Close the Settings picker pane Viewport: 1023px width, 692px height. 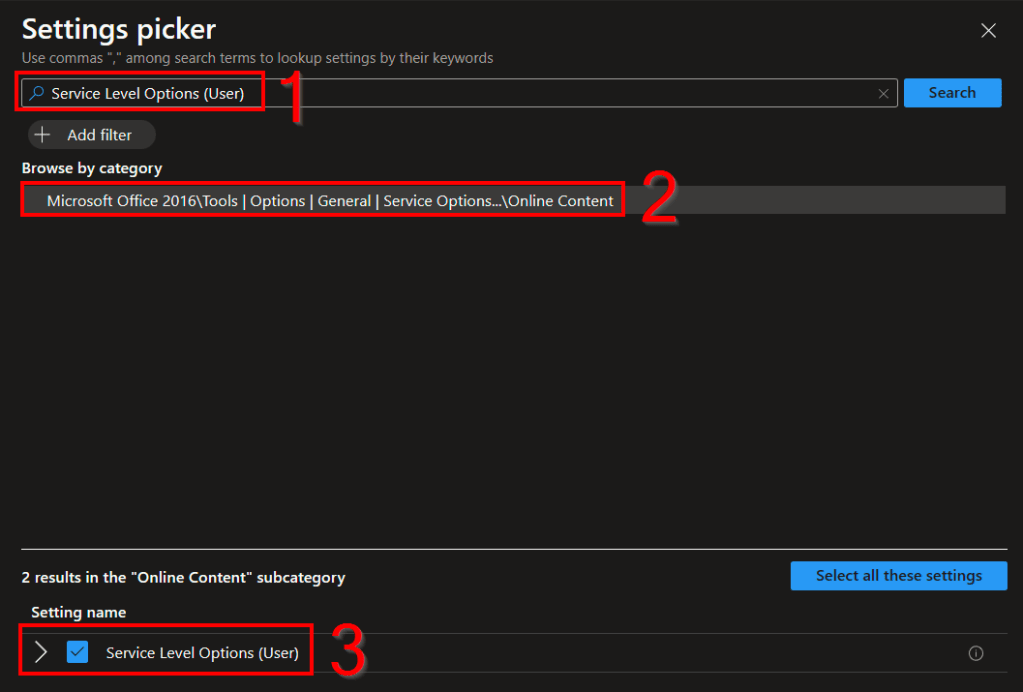988,31
